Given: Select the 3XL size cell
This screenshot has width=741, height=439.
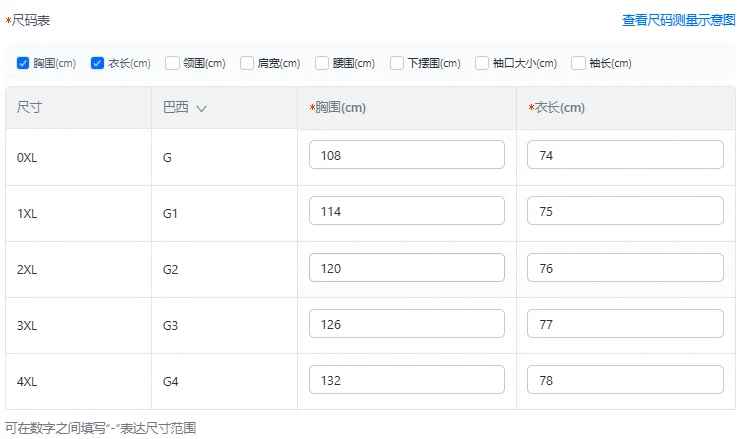Looking at the screenshot, I should [78, 326].
